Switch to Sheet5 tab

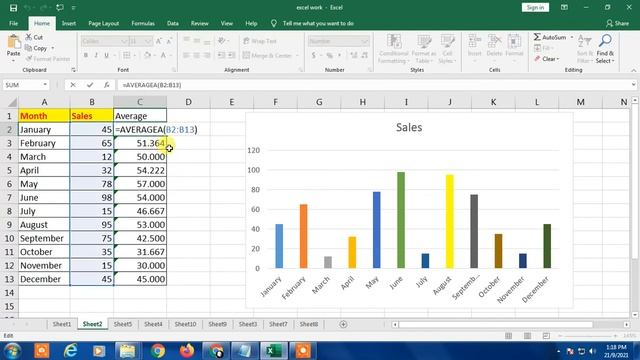(123, 324)
